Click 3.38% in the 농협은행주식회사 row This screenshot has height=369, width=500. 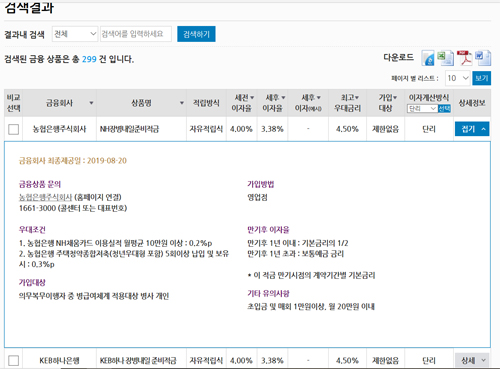pos(272,129)
